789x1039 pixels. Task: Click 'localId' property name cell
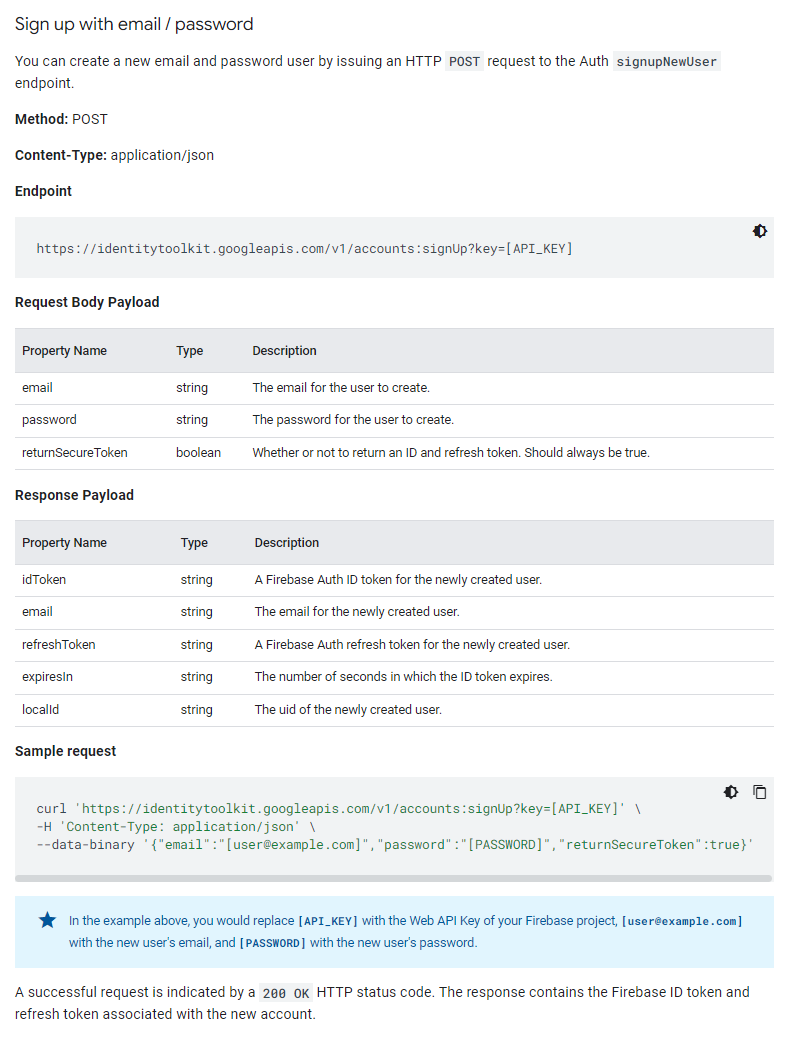40,710
